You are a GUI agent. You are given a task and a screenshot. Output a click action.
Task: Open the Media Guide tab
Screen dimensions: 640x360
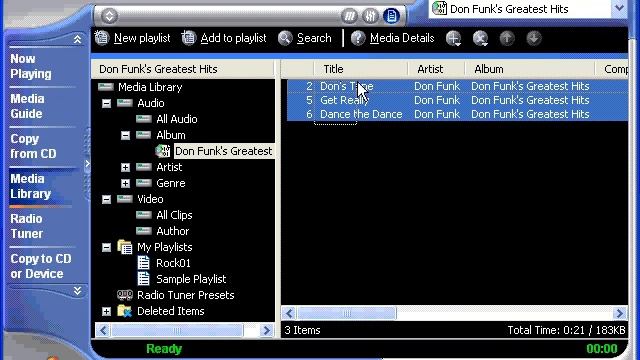point(27,106)
